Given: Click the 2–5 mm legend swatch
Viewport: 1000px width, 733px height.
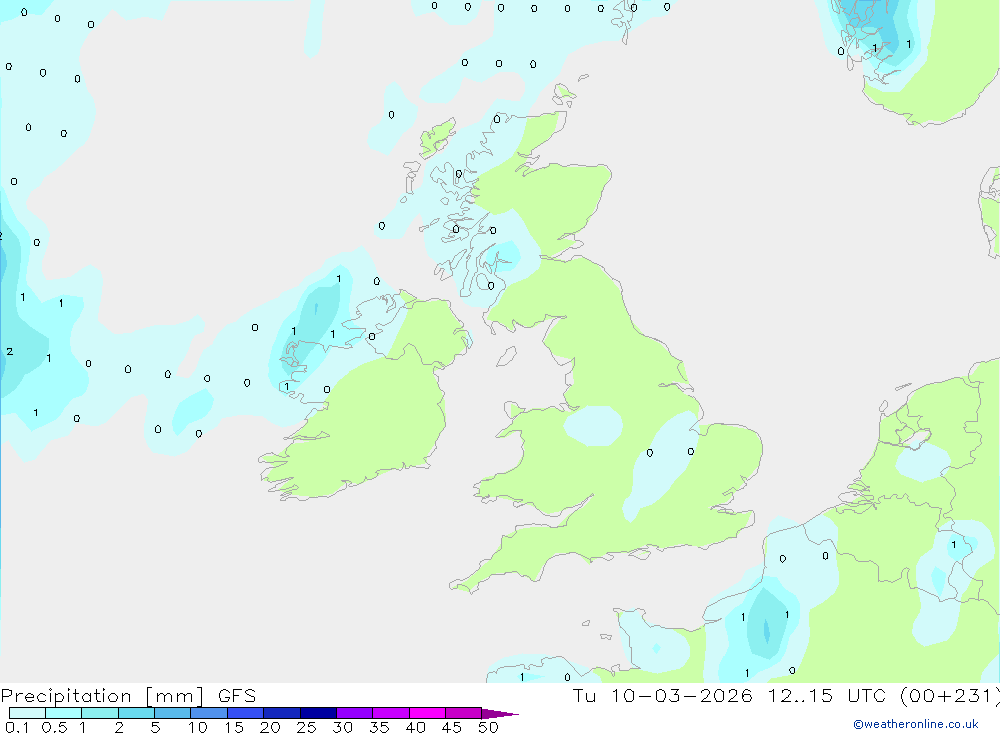Looking at the screenshot, I should coord(136,713).
